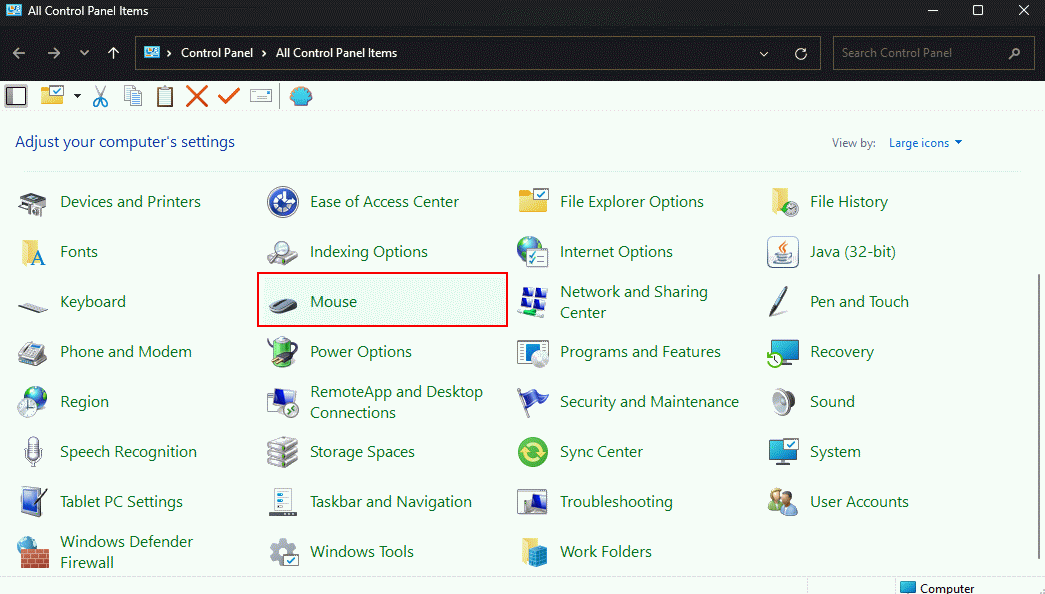Image resolution: width=1045 pixels, height=594 pixels.
Task: Expand the address bar history dropdown
Action: [765, 53]
